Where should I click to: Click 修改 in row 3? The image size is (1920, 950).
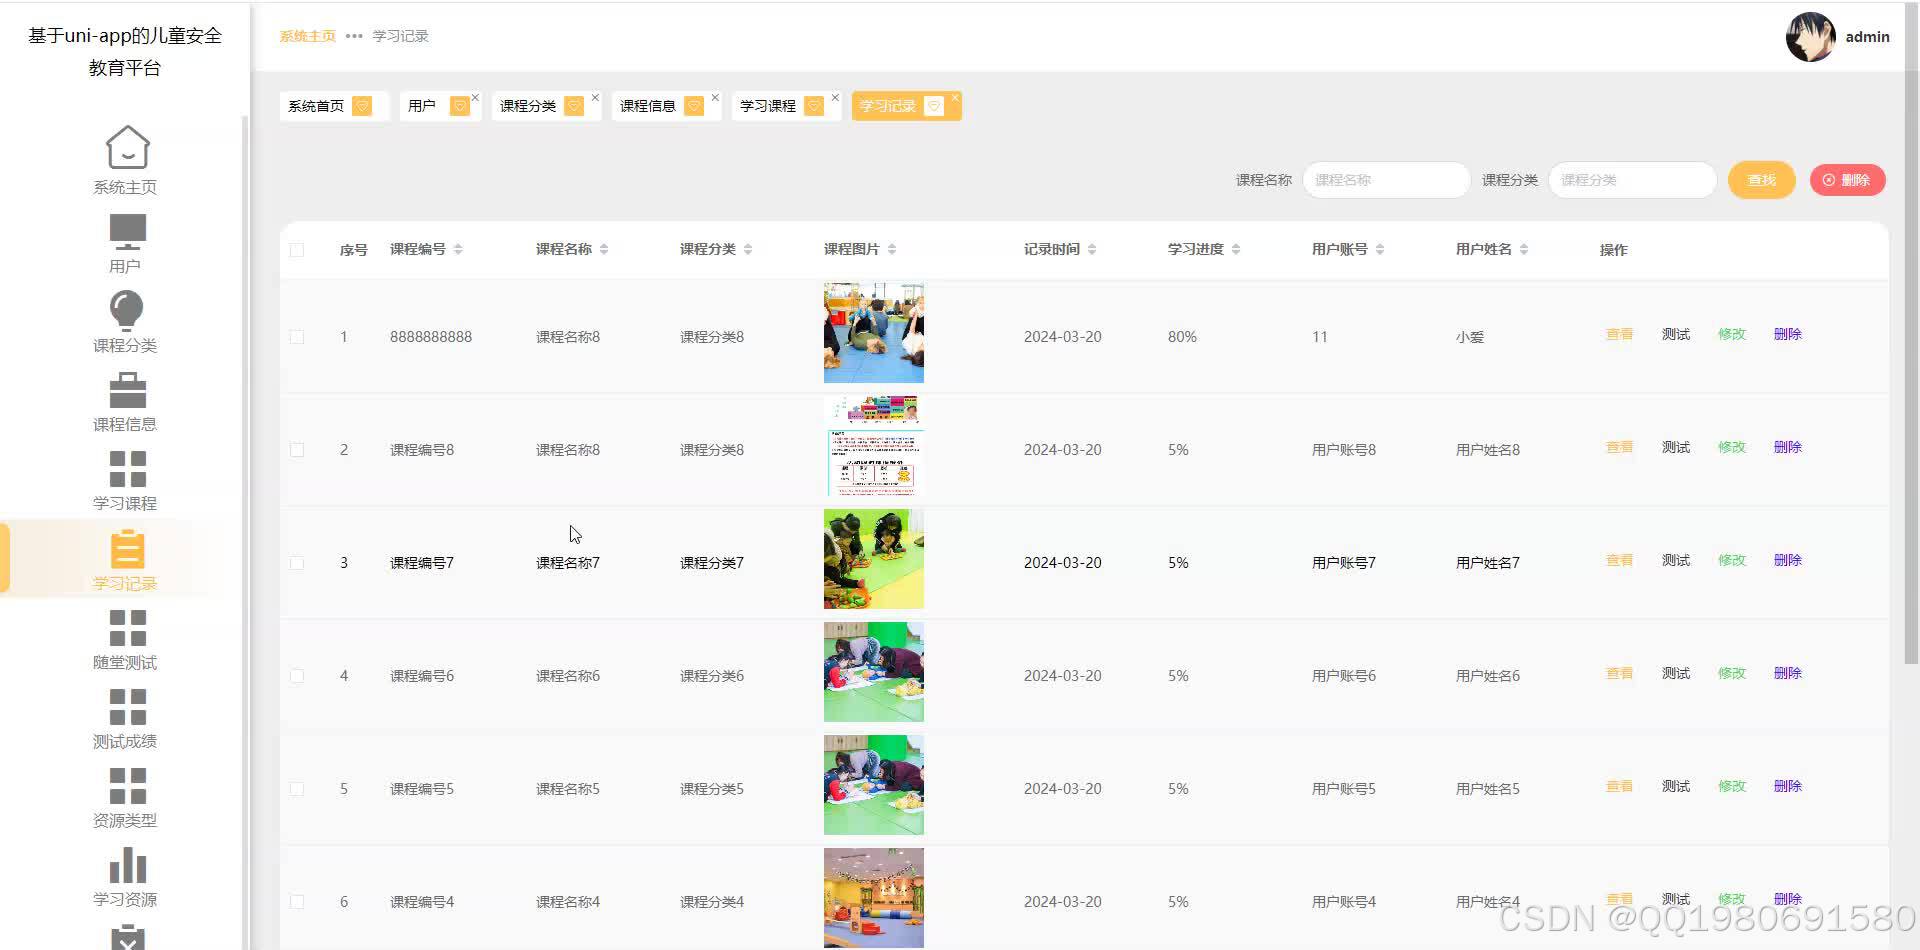coord(1732,560)
